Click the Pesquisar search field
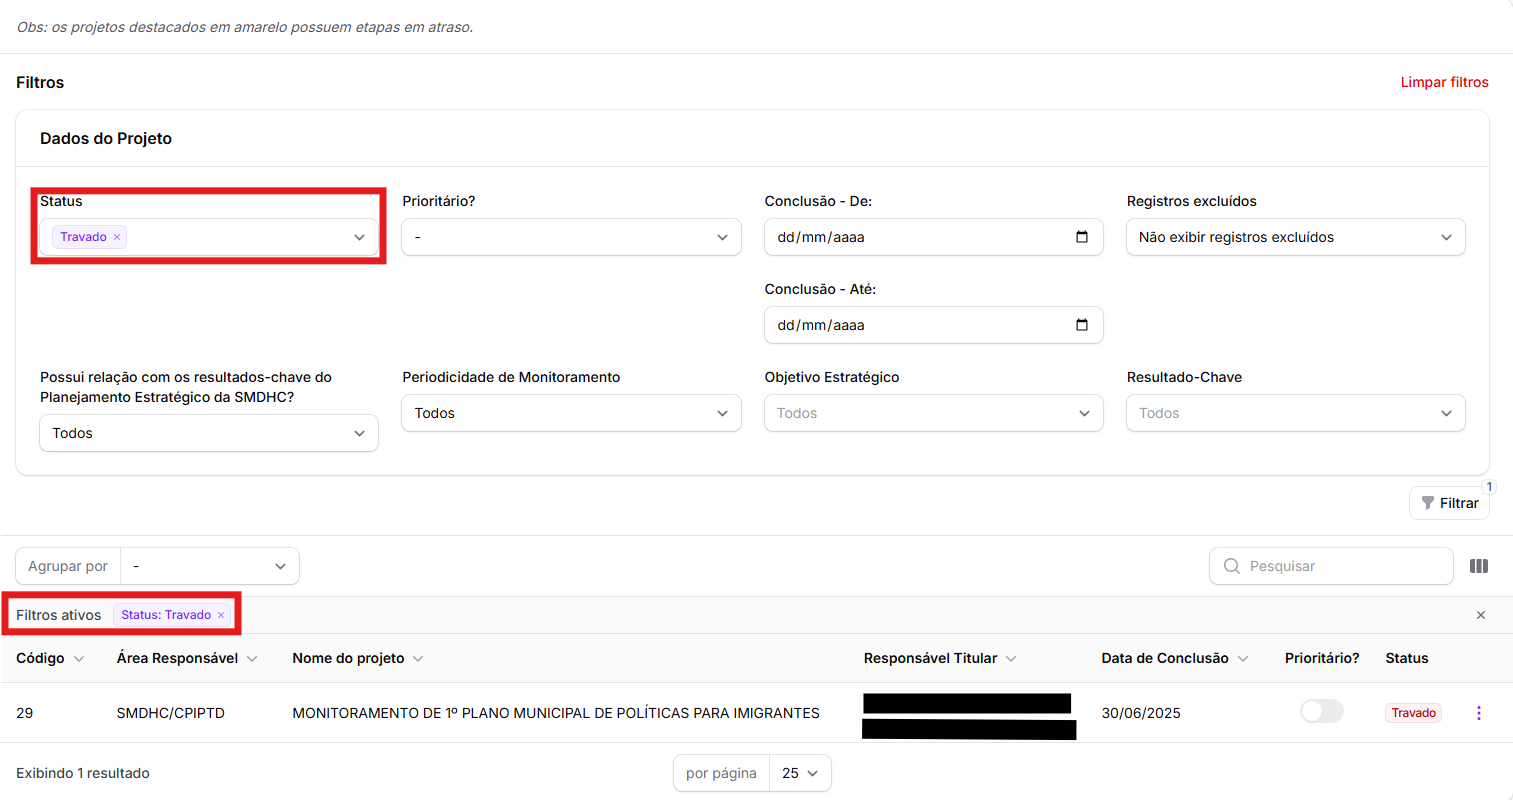The height and width of the screenshot is (800, 1513). pos(1340,566)
